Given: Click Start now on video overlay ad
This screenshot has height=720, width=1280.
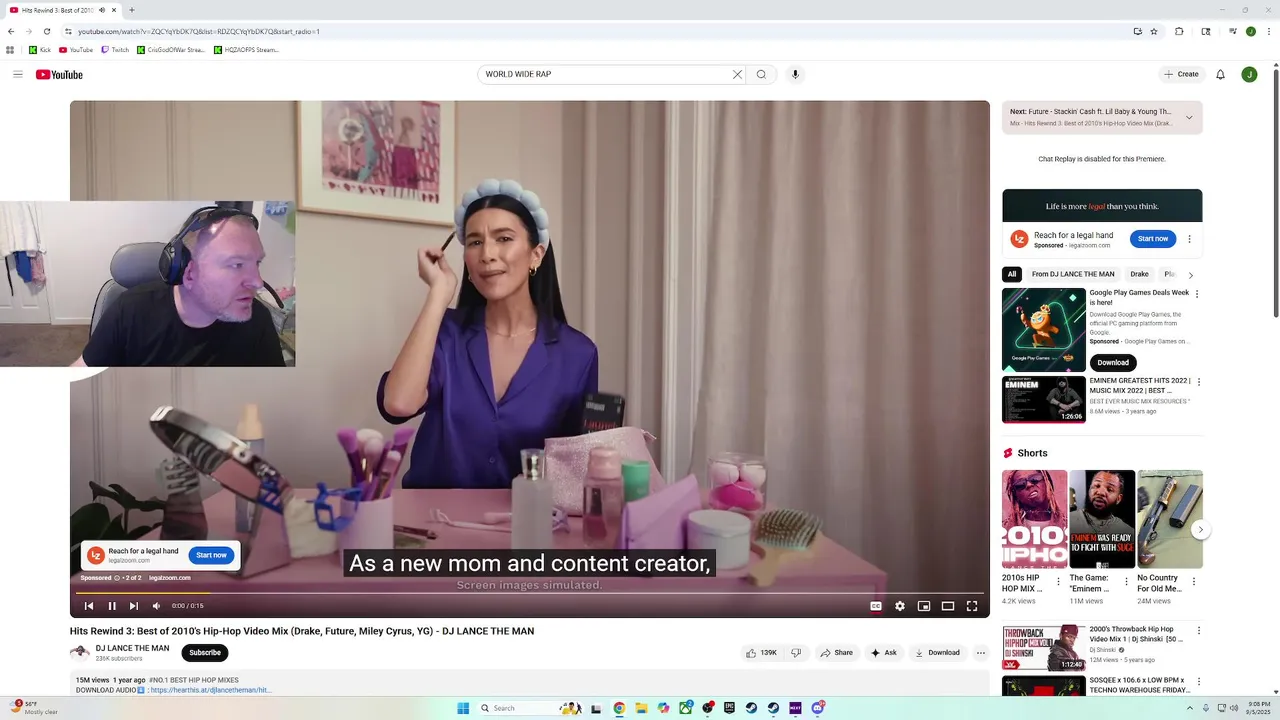Looking at the screenshot, I should click(211, 555).
